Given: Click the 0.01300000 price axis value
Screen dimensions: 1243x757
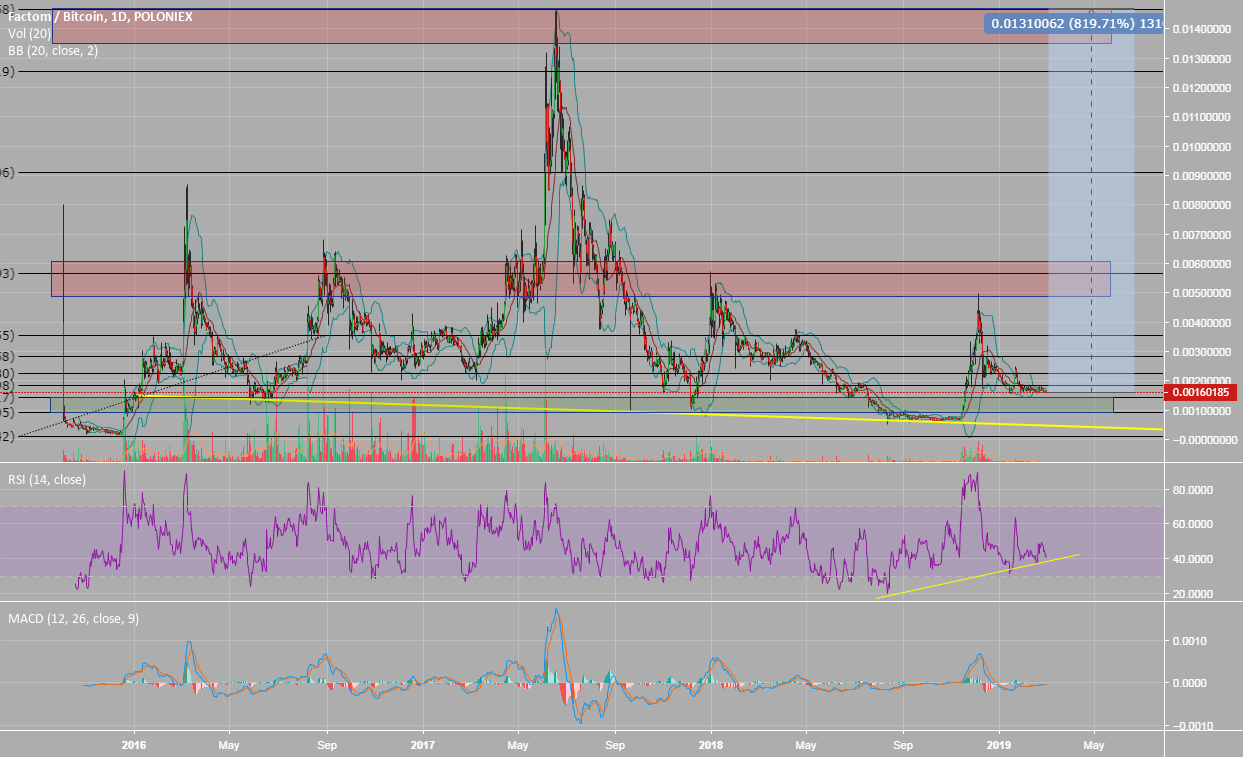Looking at the screenshot, I should coord(1200,59).
